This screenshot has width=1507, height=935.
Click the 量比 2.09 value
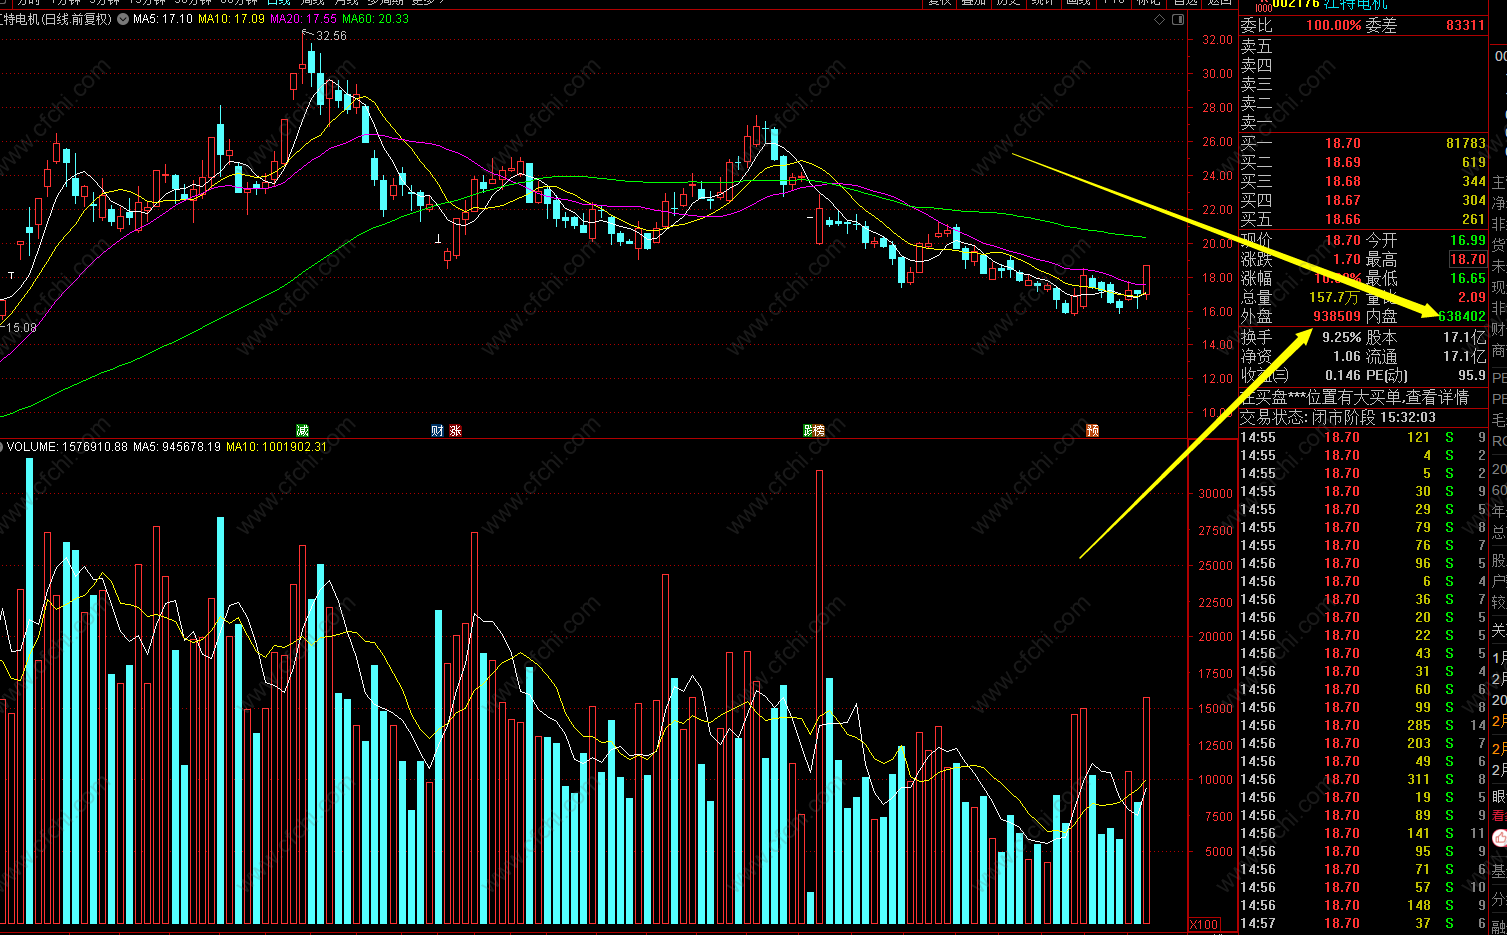point(1471,297)
